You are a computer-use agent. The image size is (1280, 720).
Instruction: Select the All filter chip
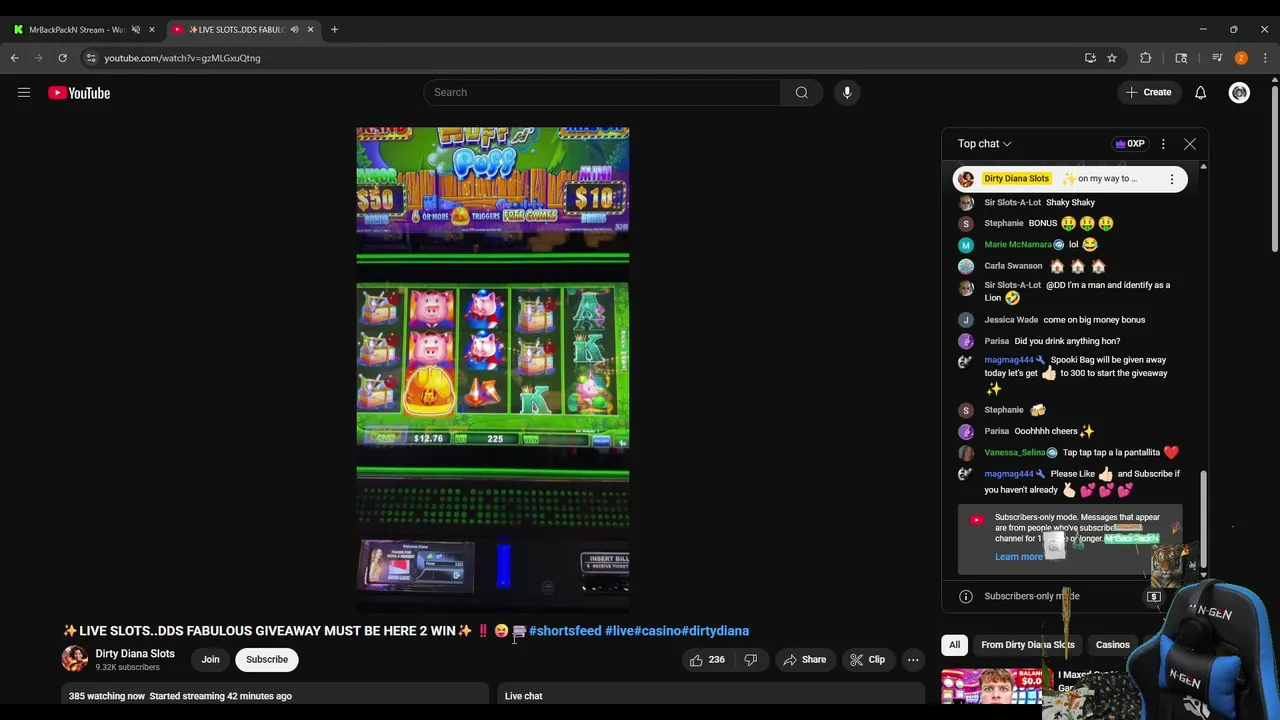955,645
